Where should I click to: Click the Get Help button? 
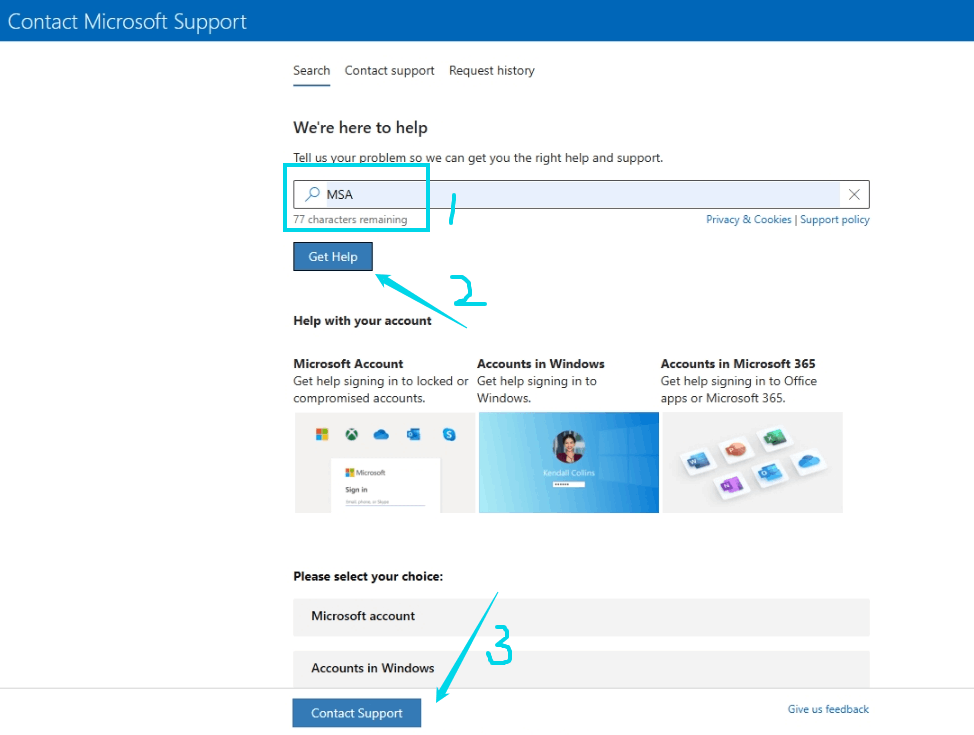(x=332, y=256)
